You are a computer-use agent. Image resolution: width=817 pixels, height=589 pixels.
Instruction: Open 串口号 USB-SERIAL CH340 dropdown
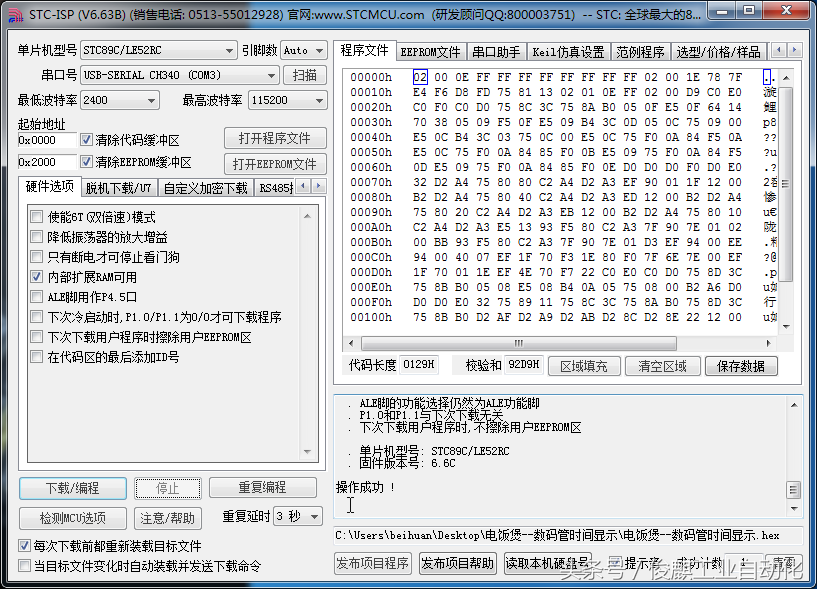180,75
